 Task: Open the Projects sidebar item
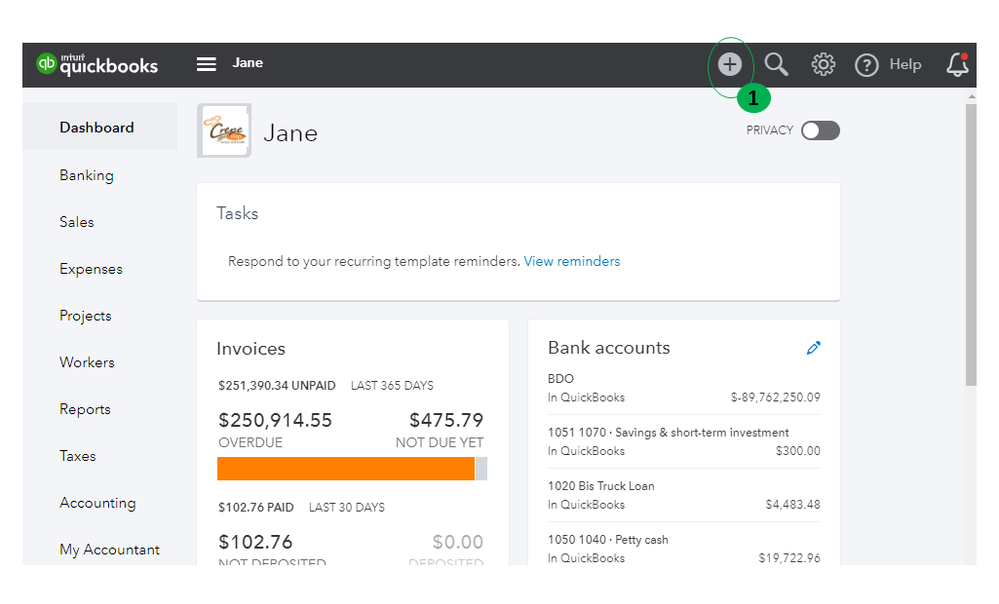85,316
